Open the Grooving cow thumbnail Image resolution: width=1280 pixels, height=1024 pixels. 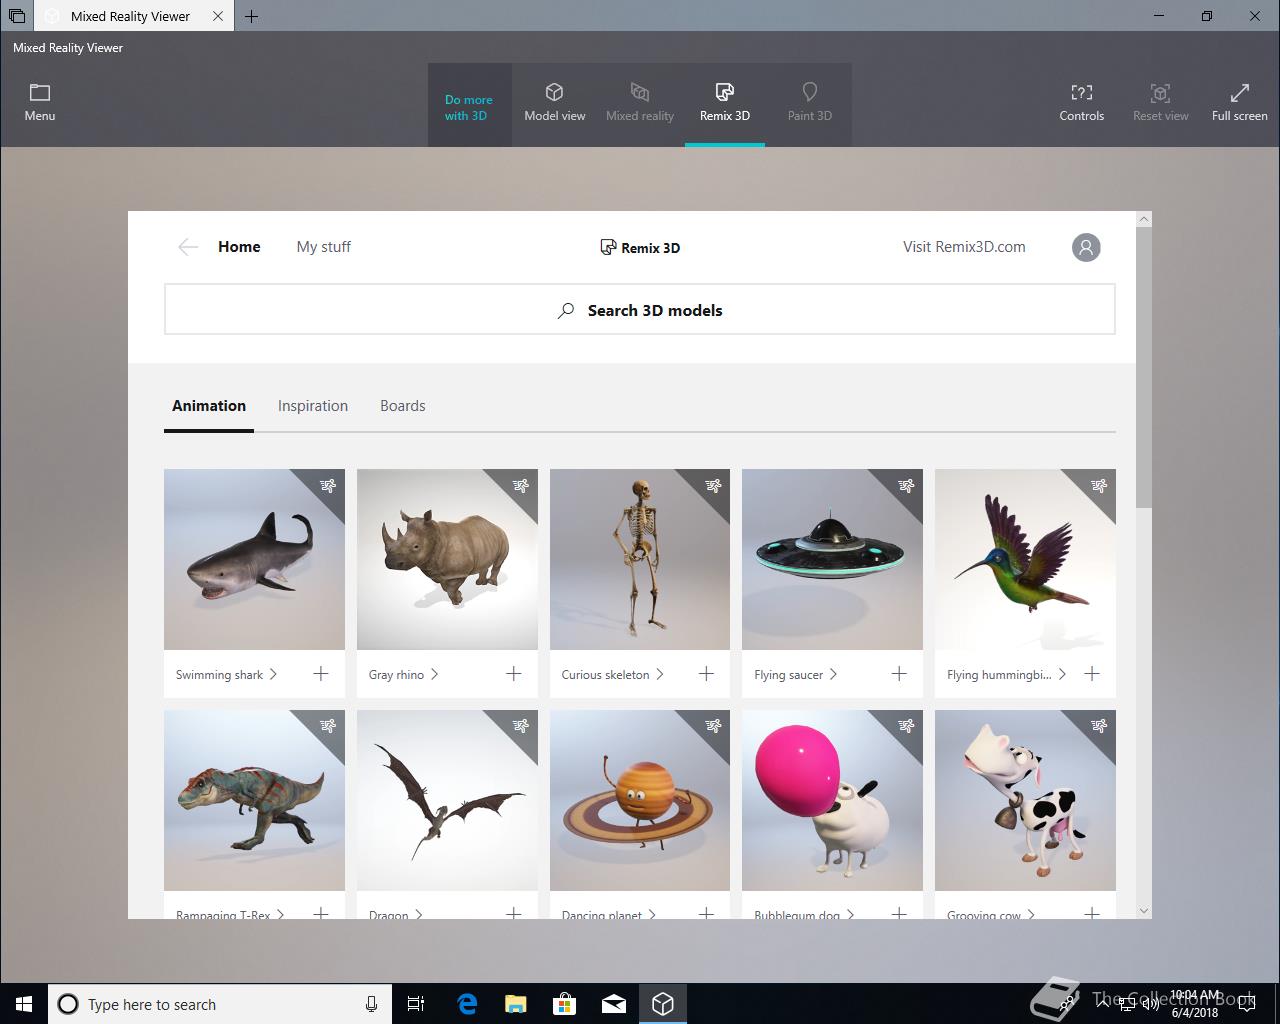(x=1025, y=800)
